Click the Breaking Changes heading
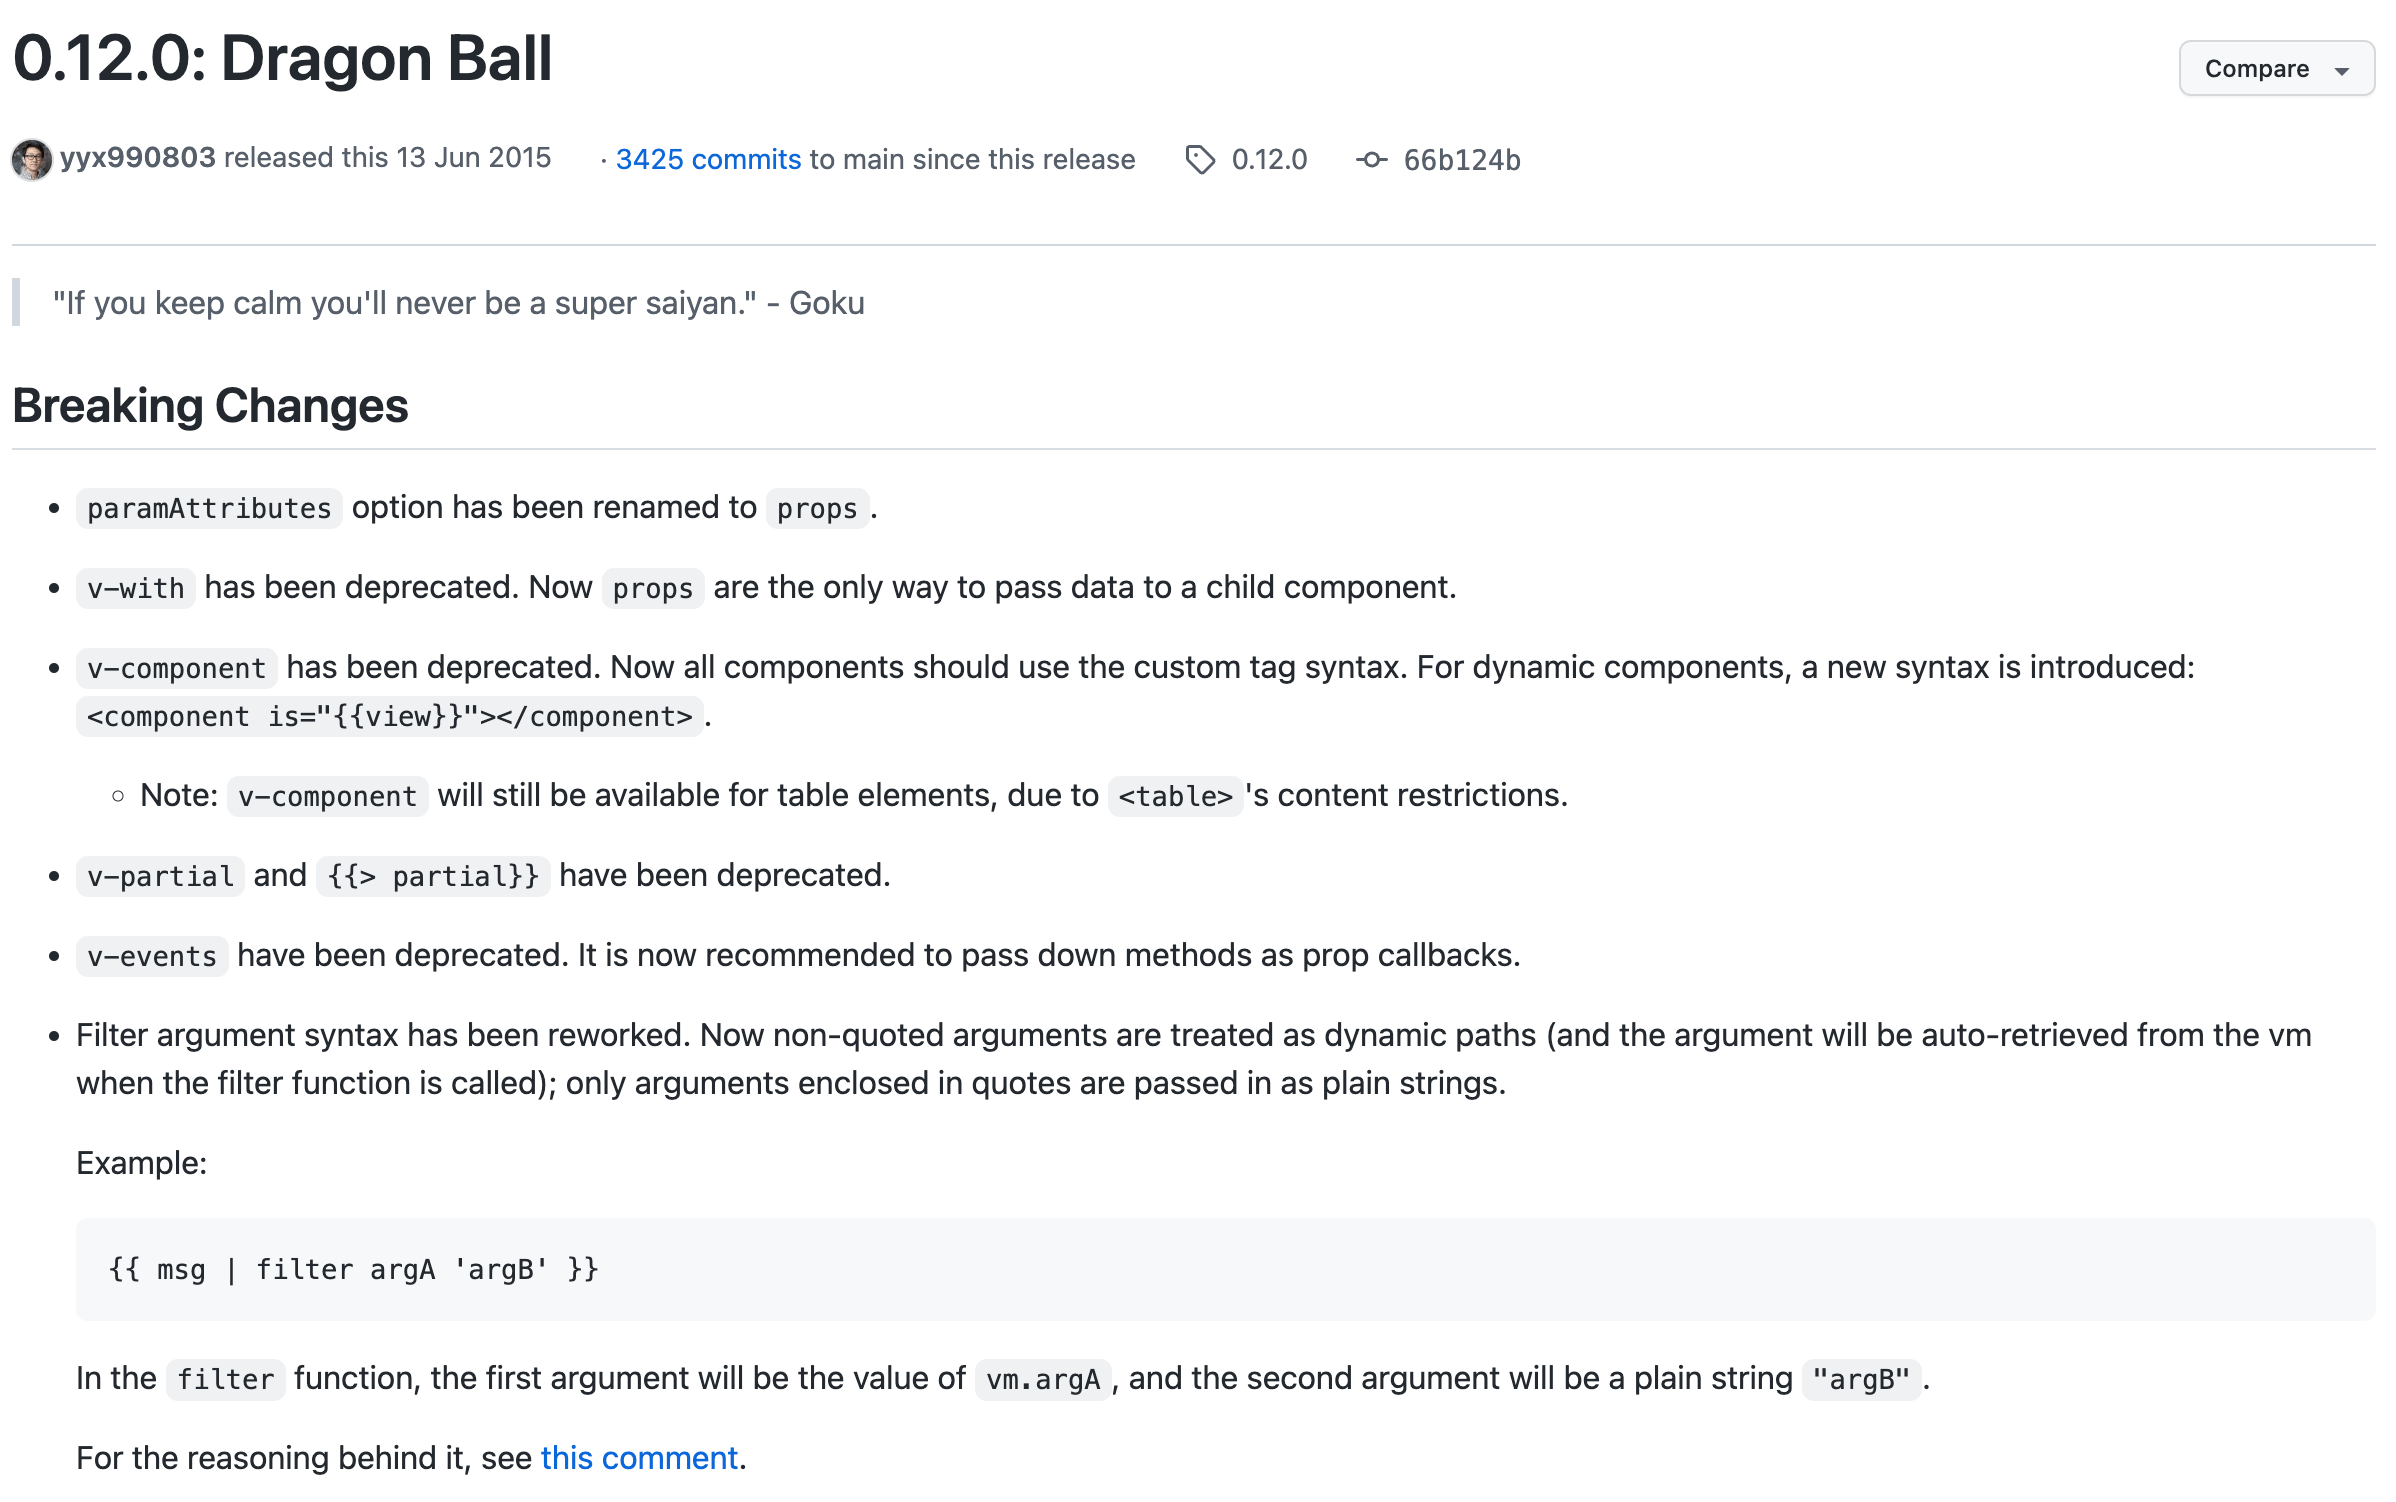This screenshot has height=1502, width=2396. [x=210, y=406]
